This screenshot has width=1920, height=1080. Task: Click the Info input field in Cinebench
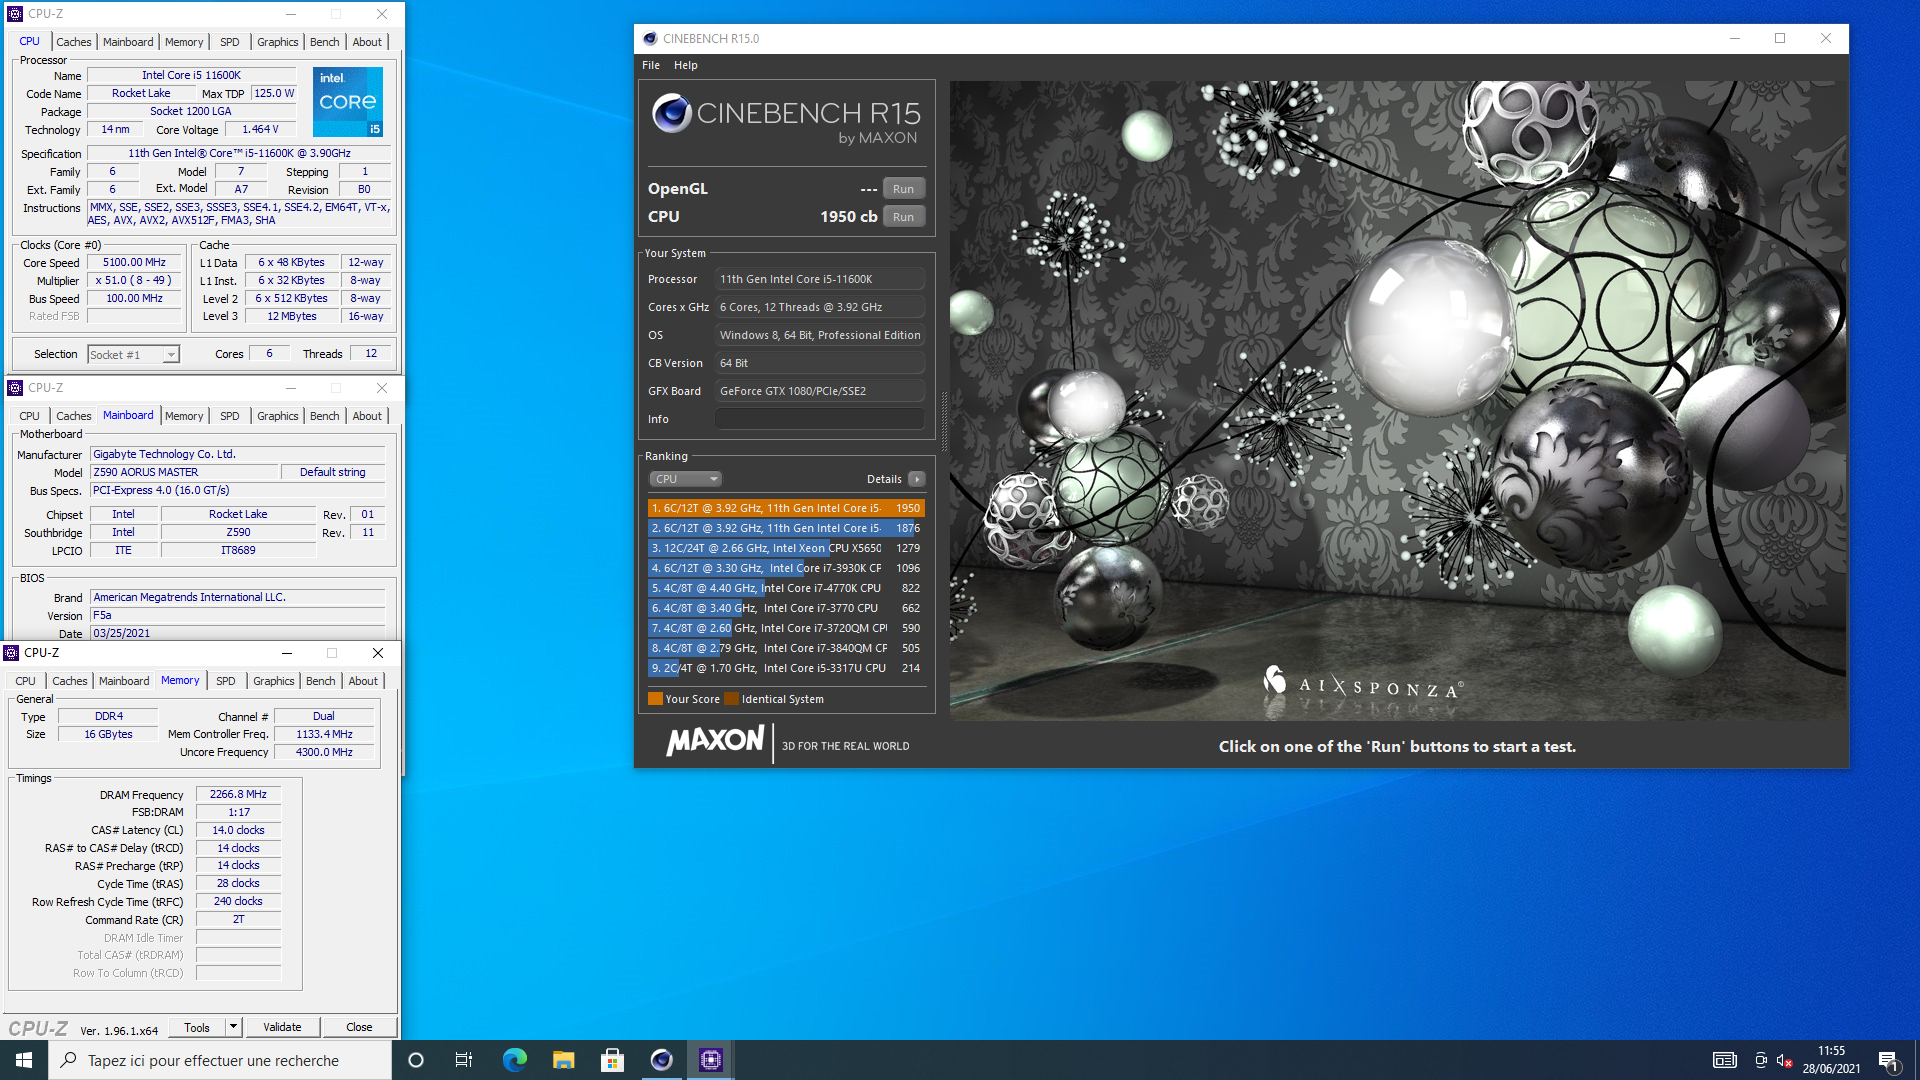[x=819, y=419]
